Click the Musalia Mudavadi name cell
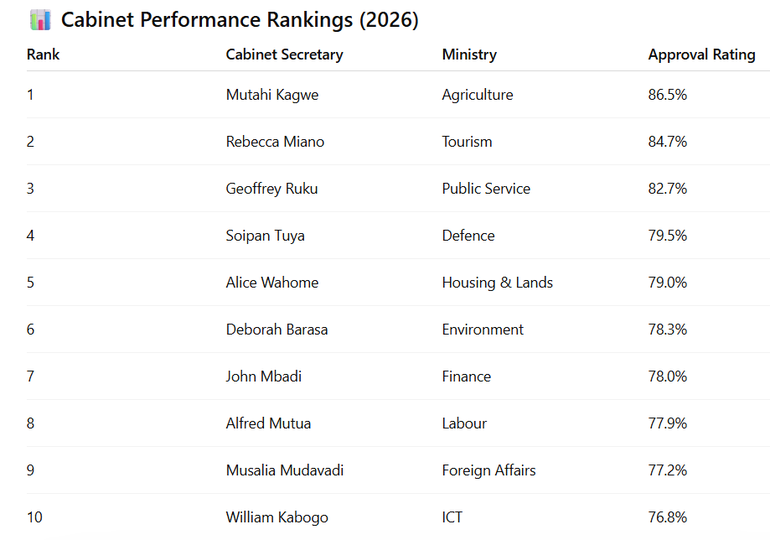This screenshot has width=770, height=540. pos(284,471)
